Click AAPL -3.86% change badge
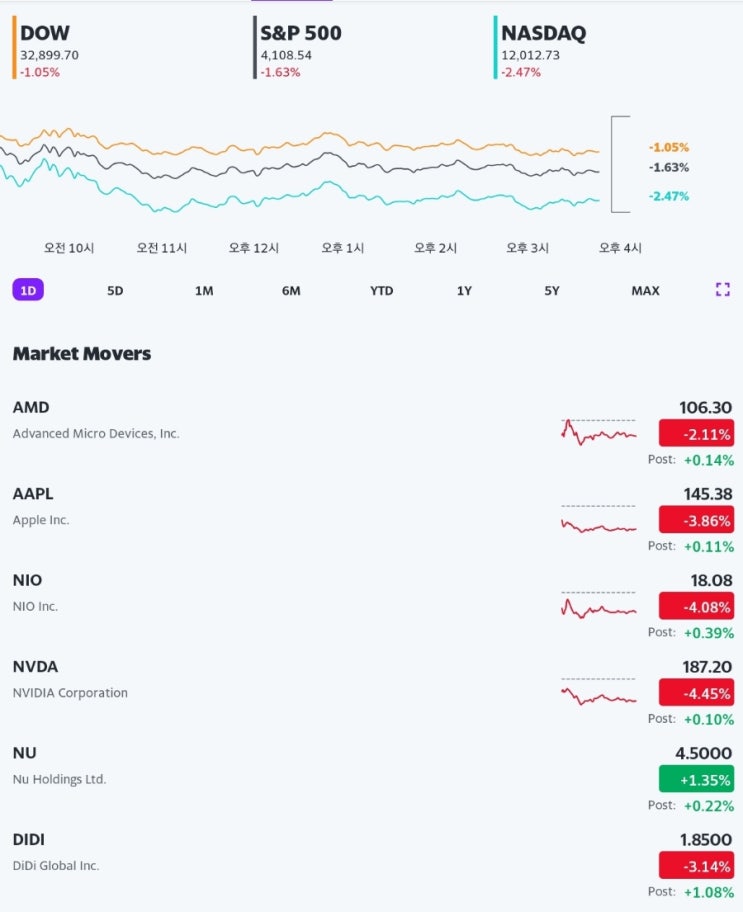 coord(696,520)
